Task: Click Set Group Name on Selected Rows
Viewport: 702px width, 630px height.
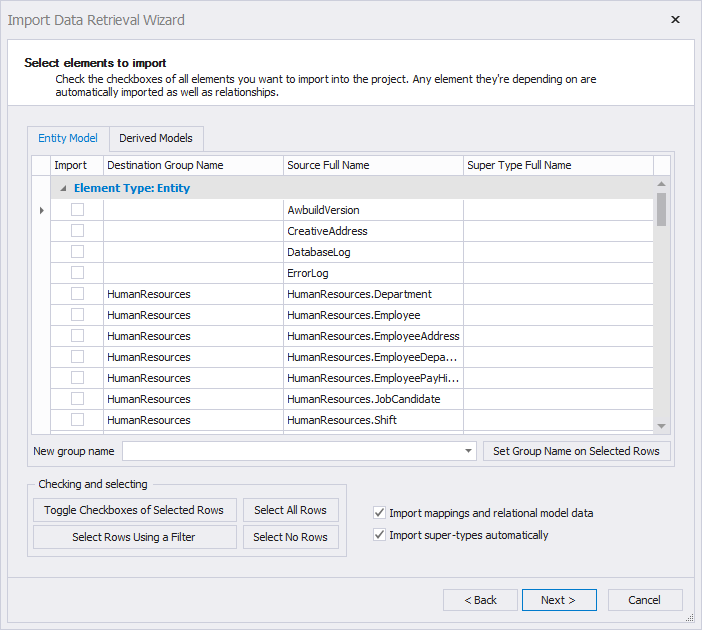Action: (576, 451)
